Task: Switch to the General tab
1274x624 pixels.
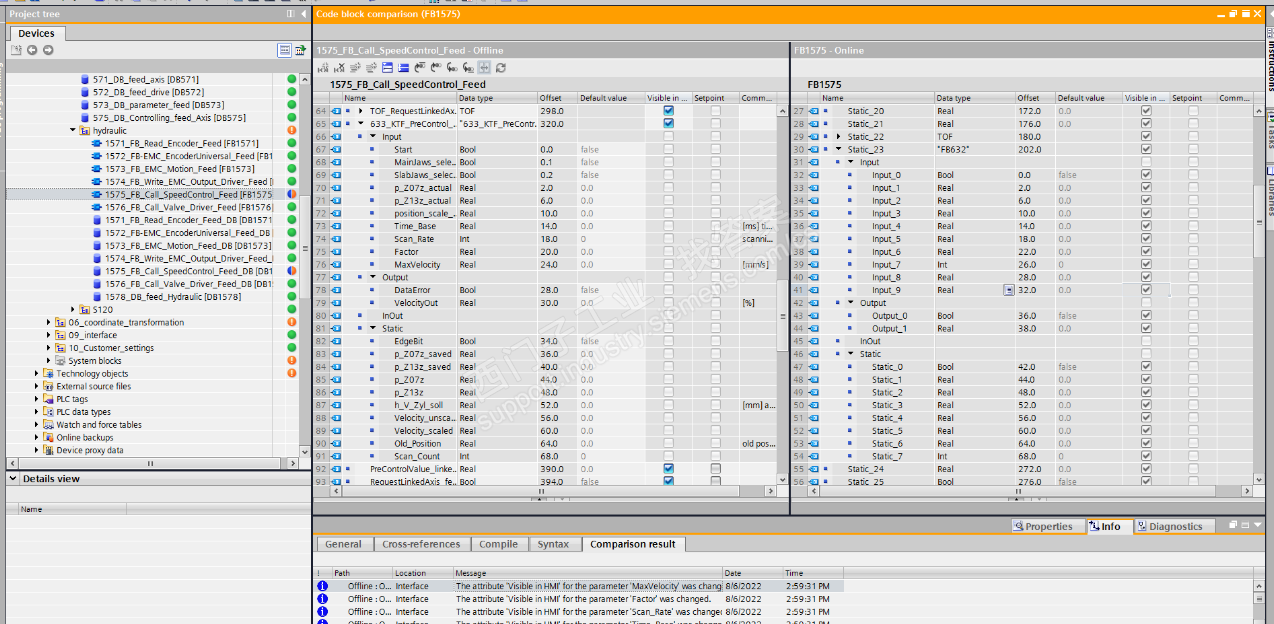Action: click(x=343, y=544)
